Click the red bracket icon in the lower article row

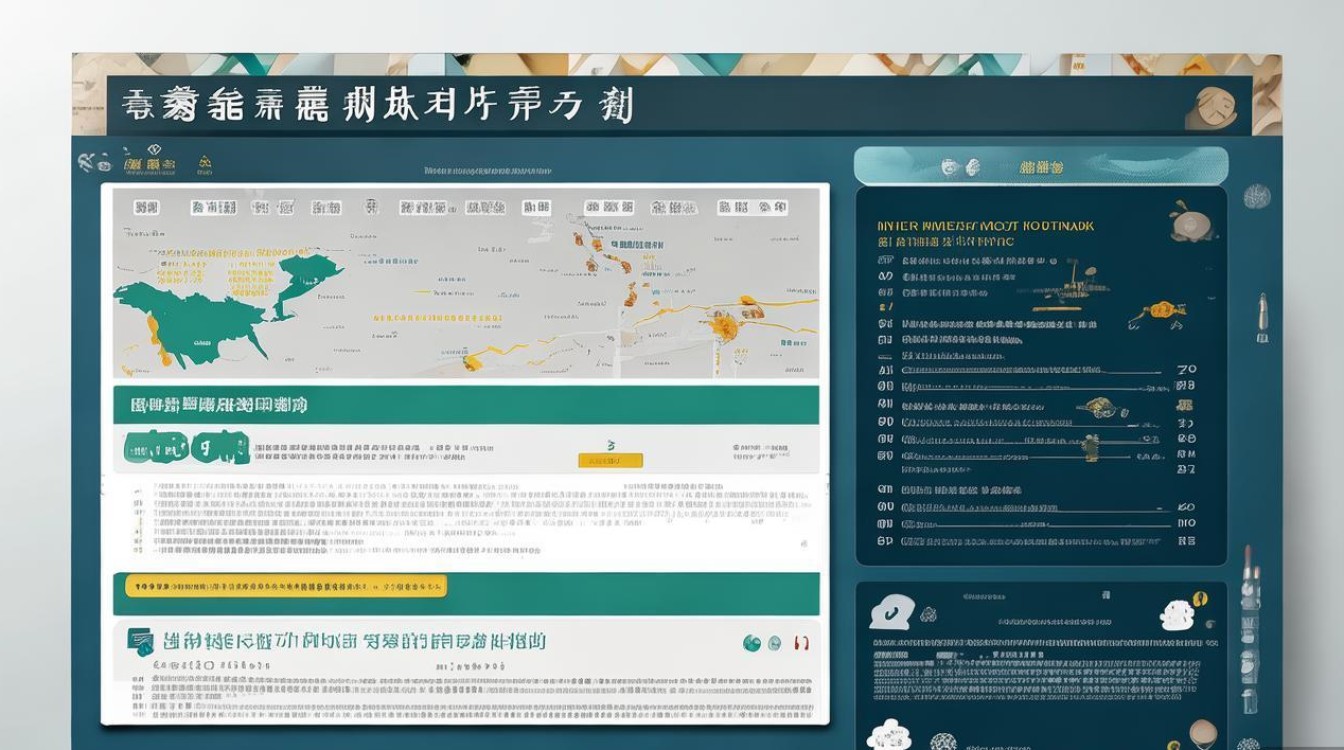[x=799, y=643]
